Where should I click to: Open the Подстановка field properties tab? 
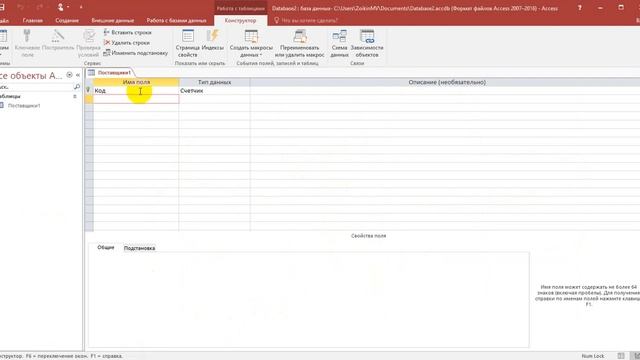(x=139, y=248)
